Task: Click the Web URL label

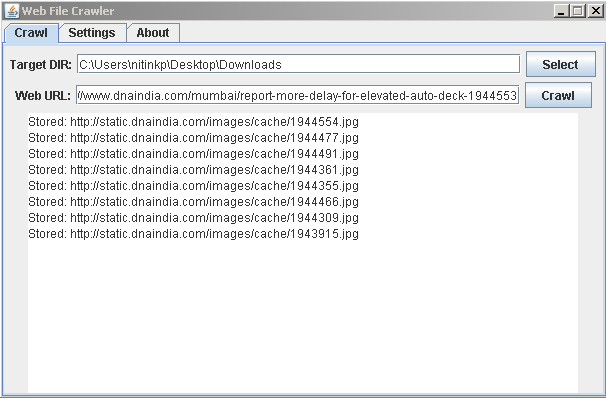Action: coord(43,96)
